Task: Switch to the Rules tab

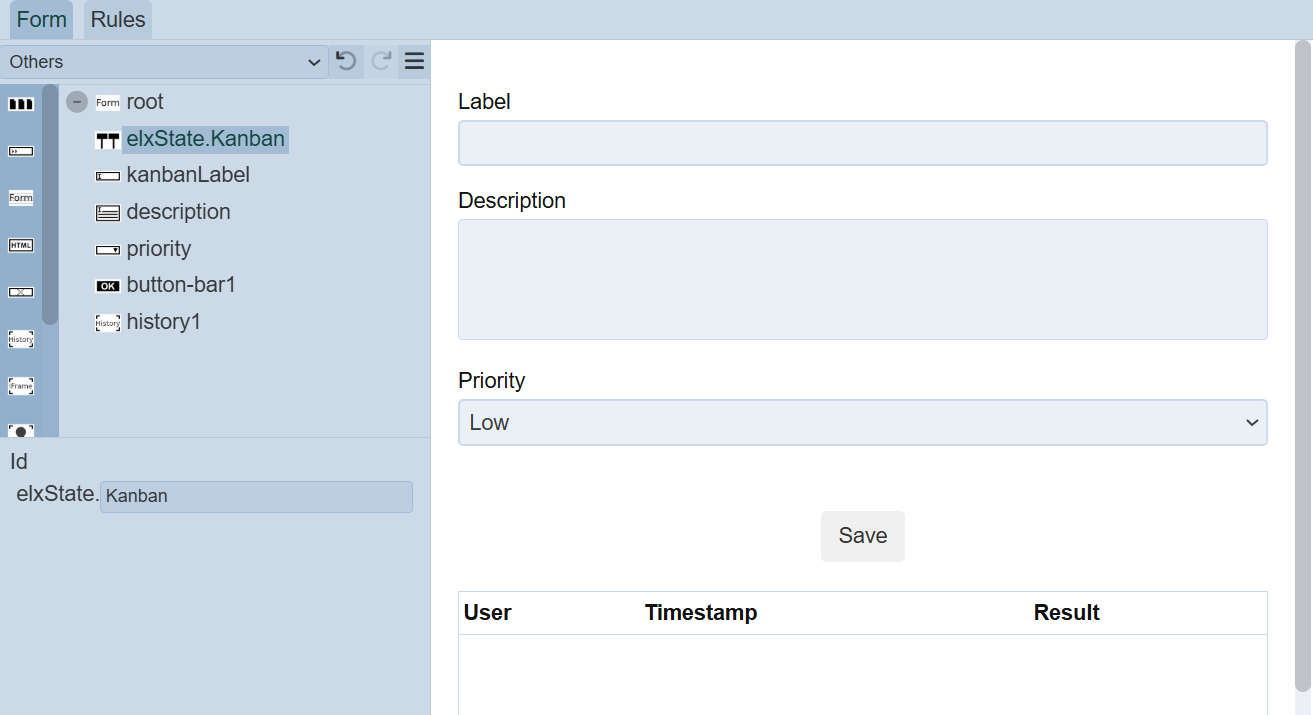Action: point(118,20)
